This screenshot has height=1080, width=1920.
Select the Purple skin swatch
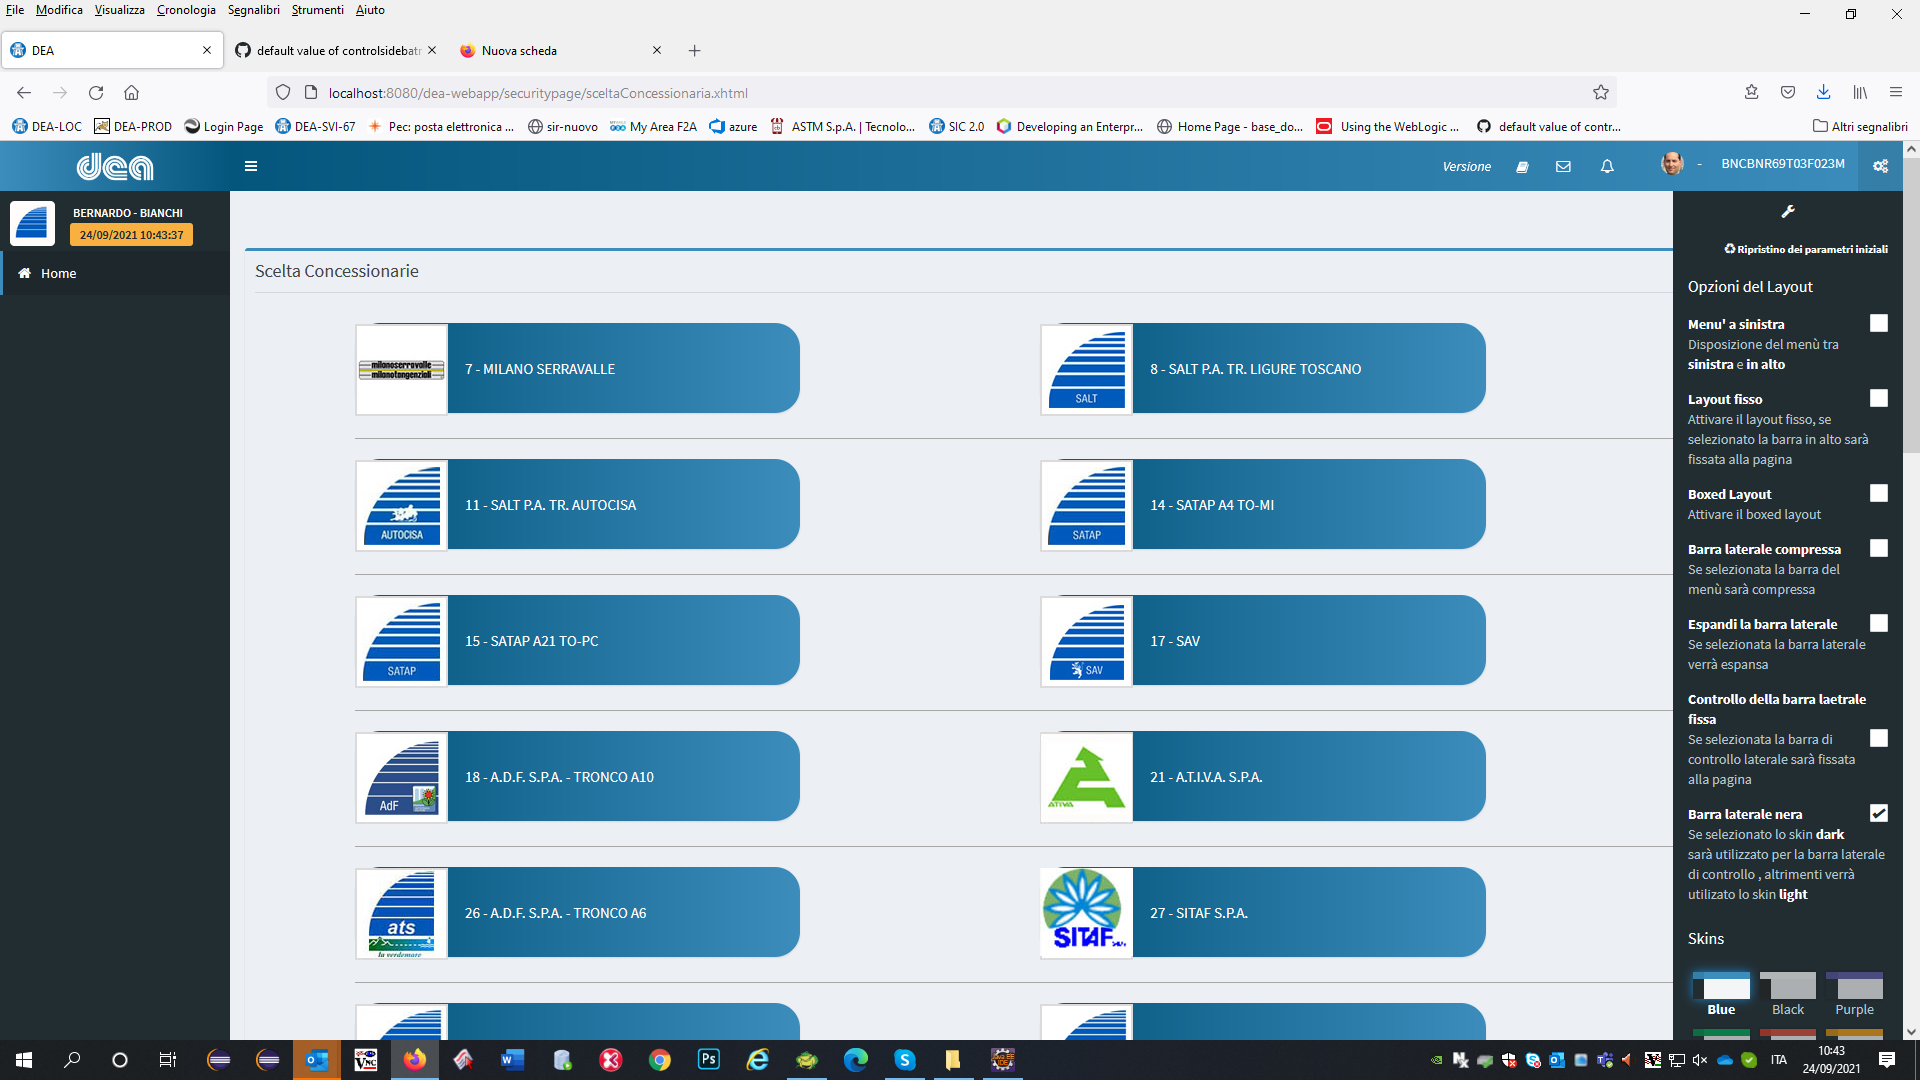pyautogui.click(x=1854, y=984)
